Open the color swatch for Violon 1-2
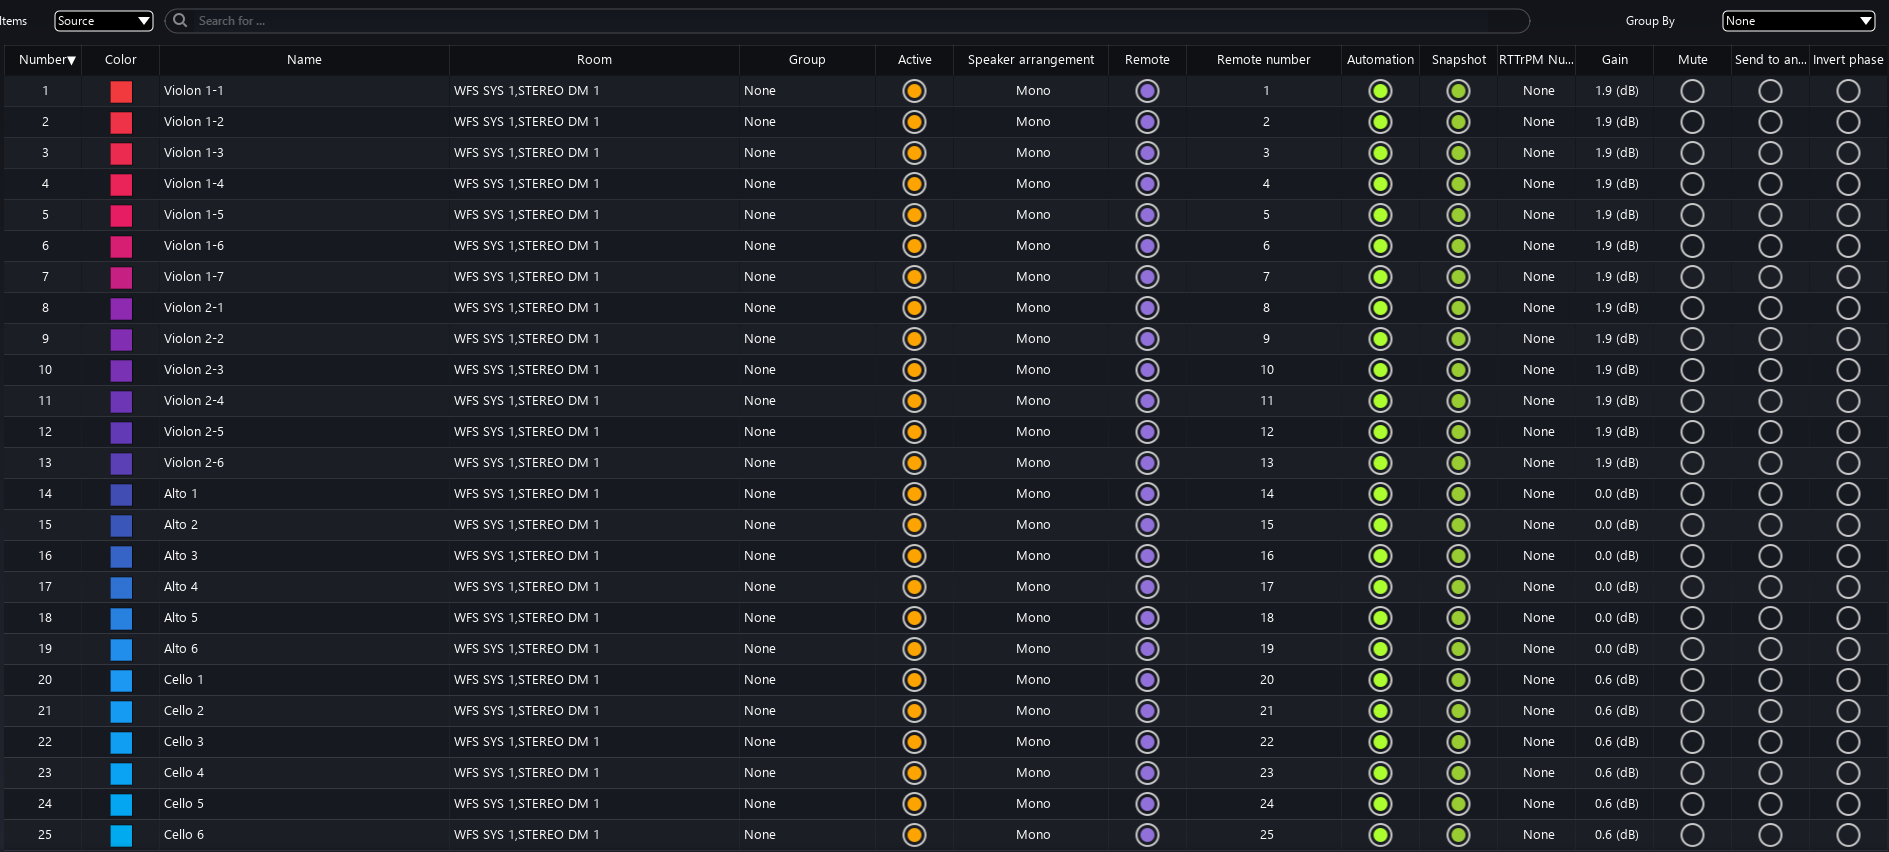The width and height of the screenshot is (1889, 852). [x=121, y=122]
